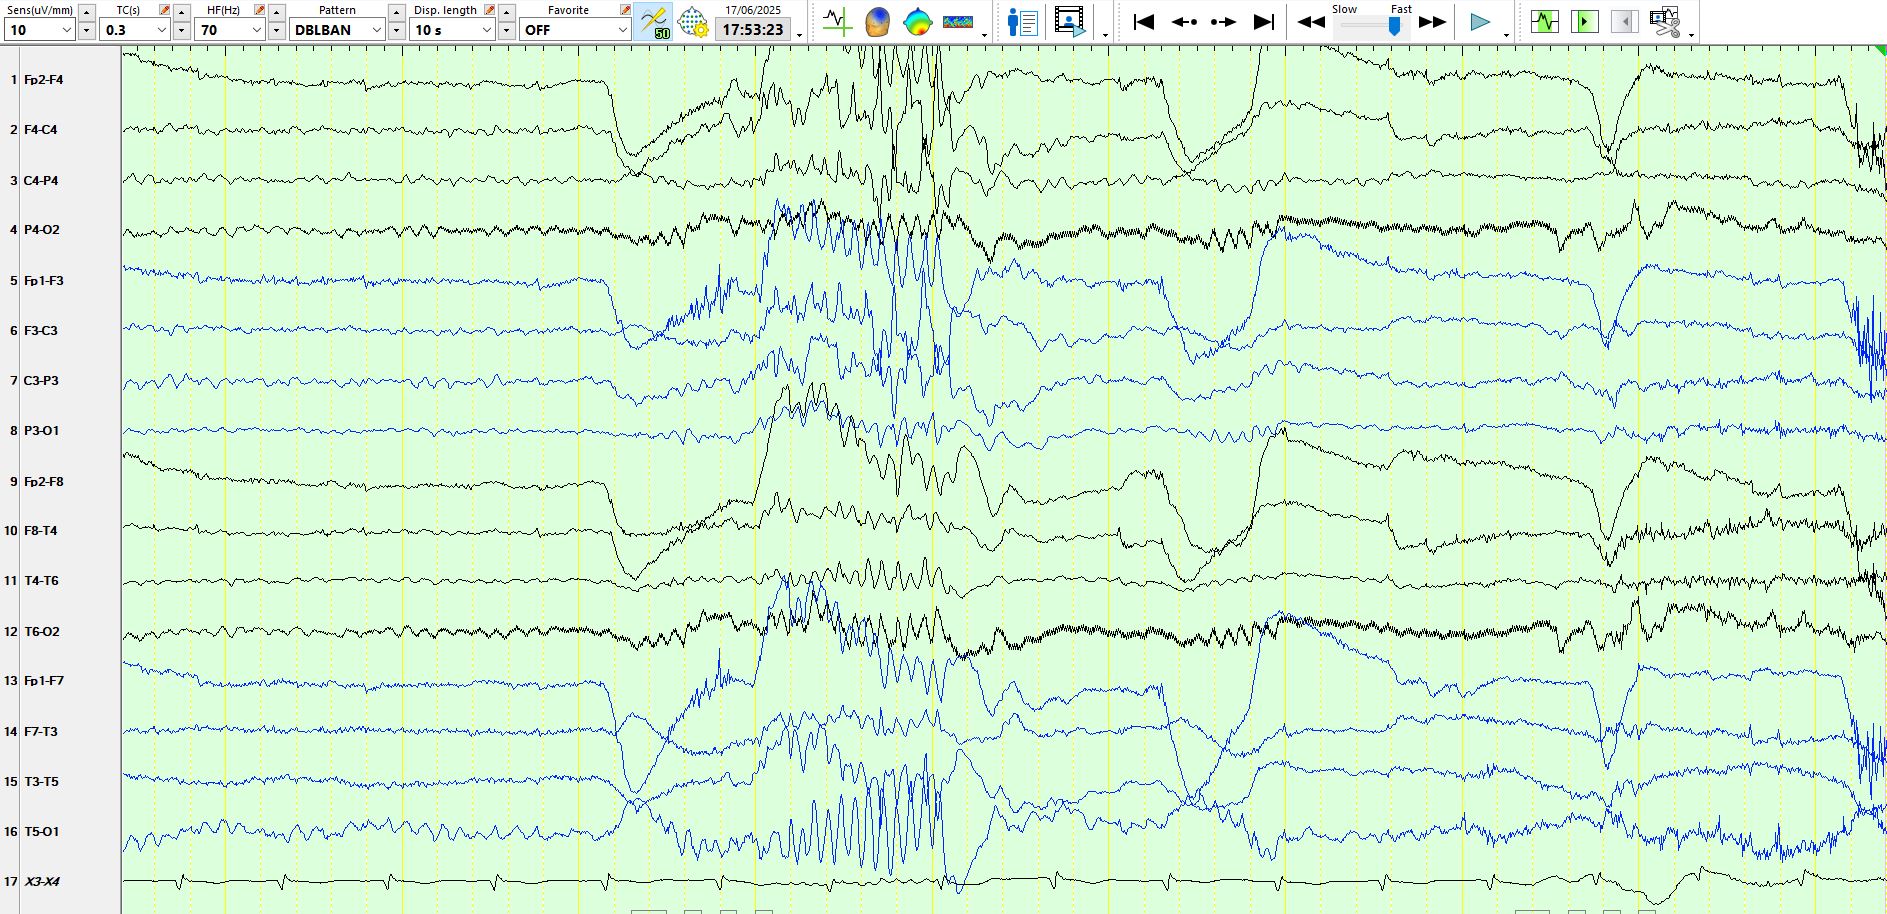Start EEG playback with the play button
This screenshot has width=1887, height=914.
click(x=1480, y=22)
